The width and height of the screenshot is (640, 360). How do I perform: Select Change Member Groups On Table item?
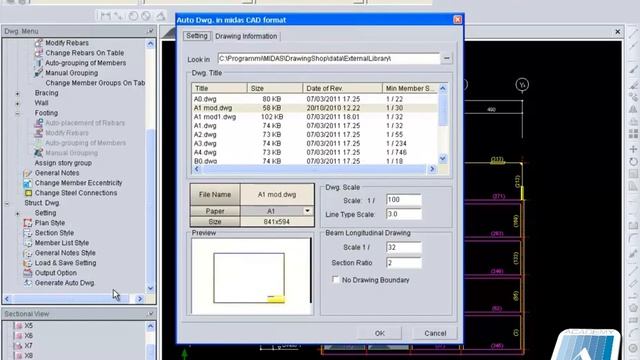click(95, 83)
